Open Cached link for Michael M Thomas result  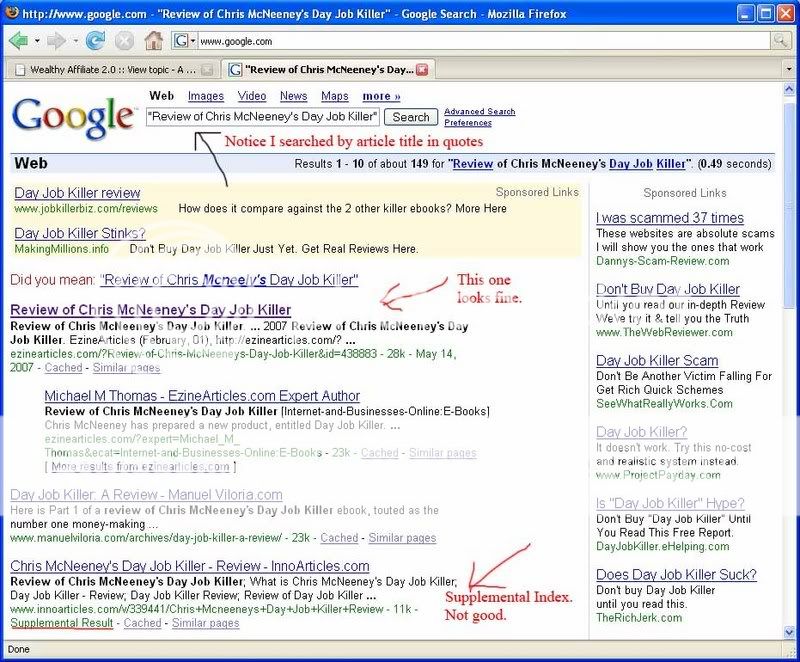pos(380,452)
